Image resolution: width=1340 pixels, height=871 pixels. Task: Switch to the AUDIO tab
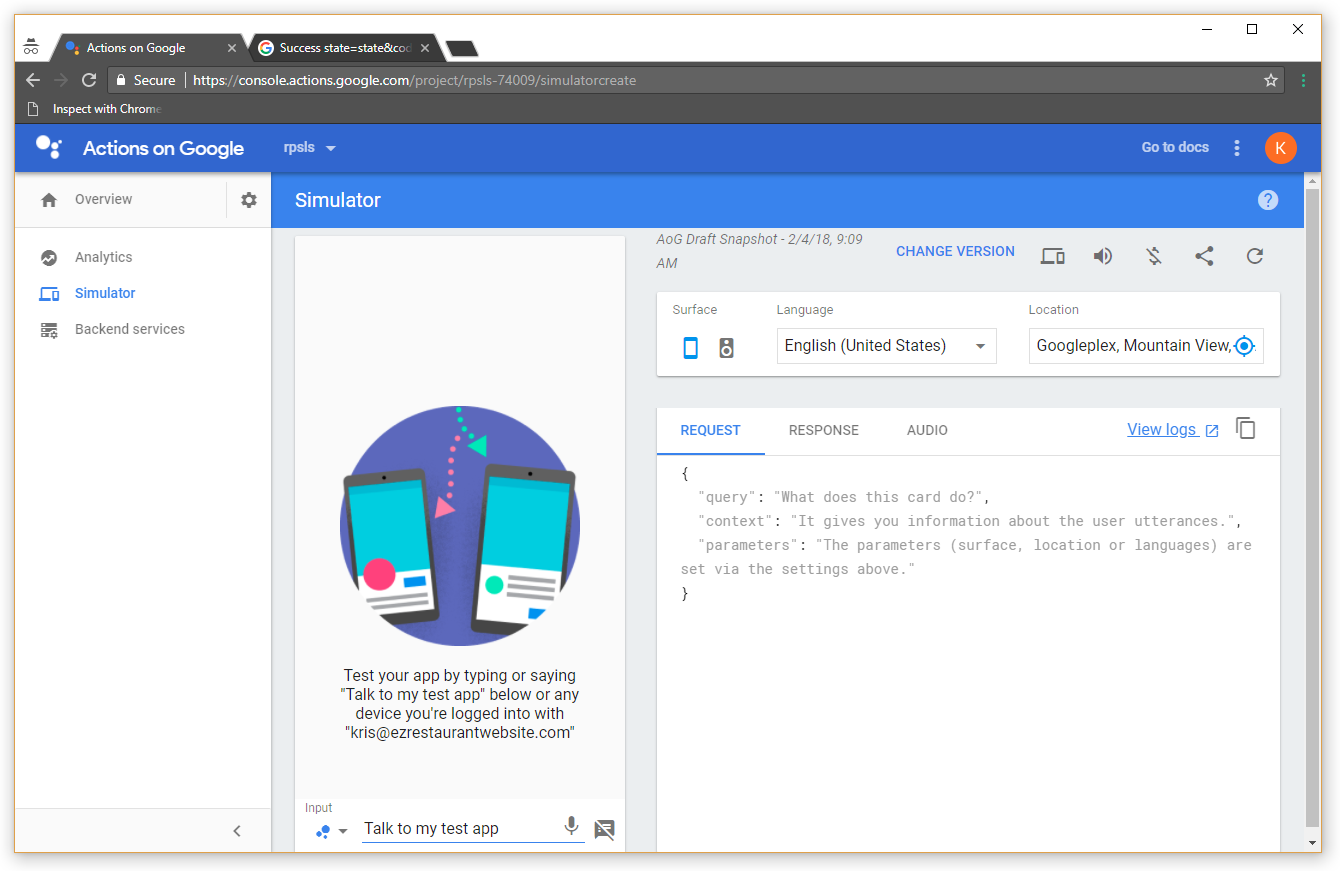pyautogui.click(x=927, y=430)
